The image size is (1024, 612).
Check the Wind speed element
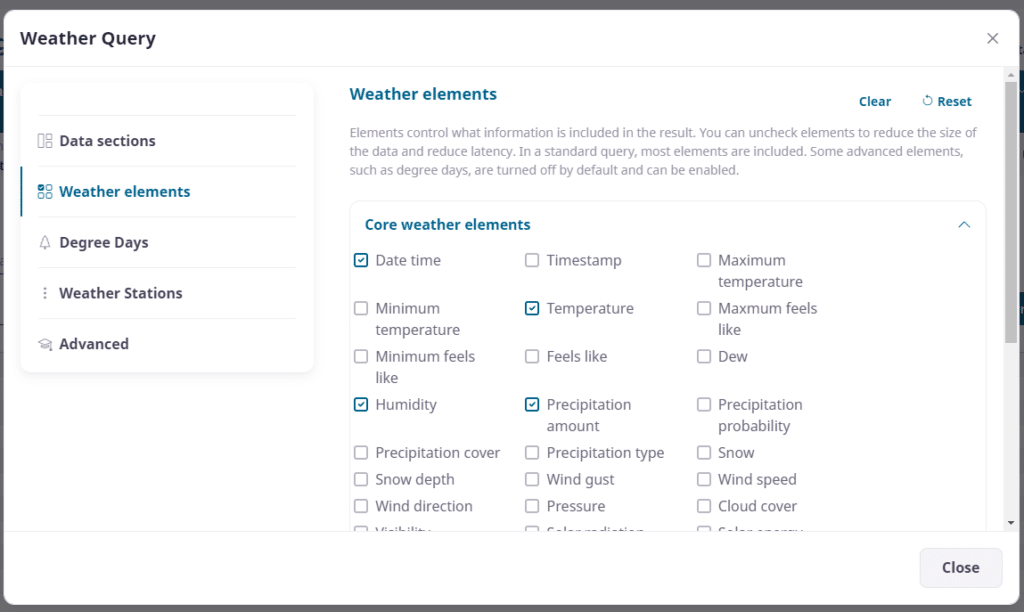coord(704,480)
